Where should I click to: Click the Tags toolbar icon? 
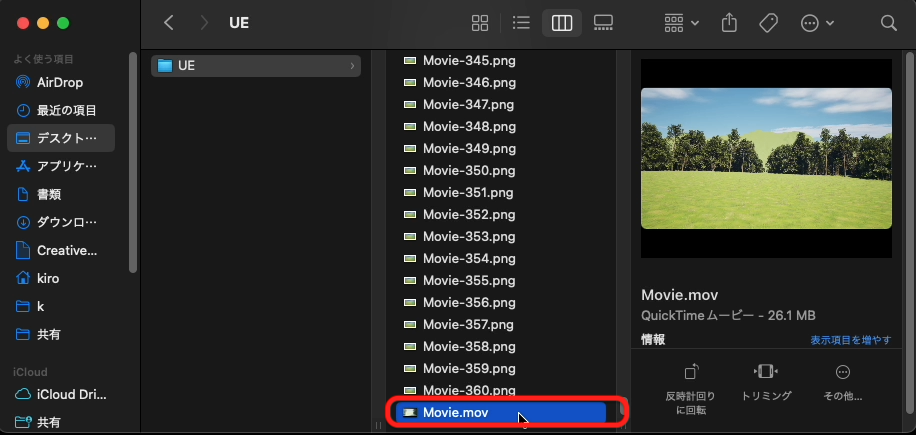(768, 23)
